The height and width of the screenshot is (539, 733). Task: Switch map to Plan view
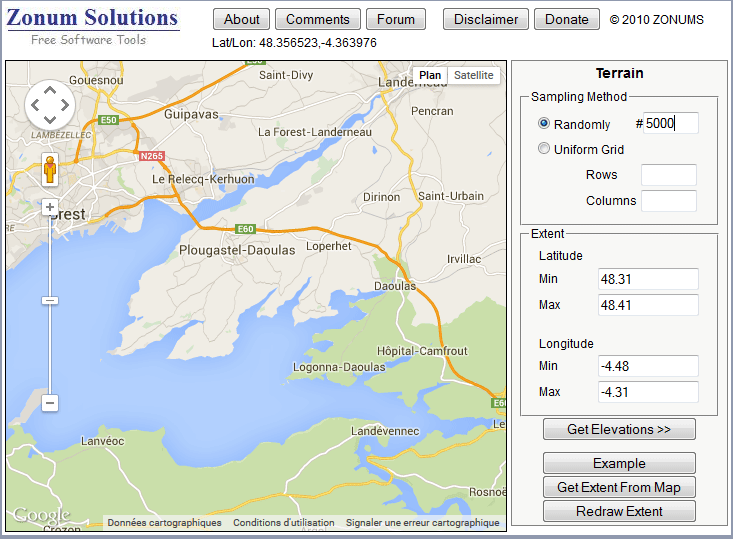(x=430, y=75)
